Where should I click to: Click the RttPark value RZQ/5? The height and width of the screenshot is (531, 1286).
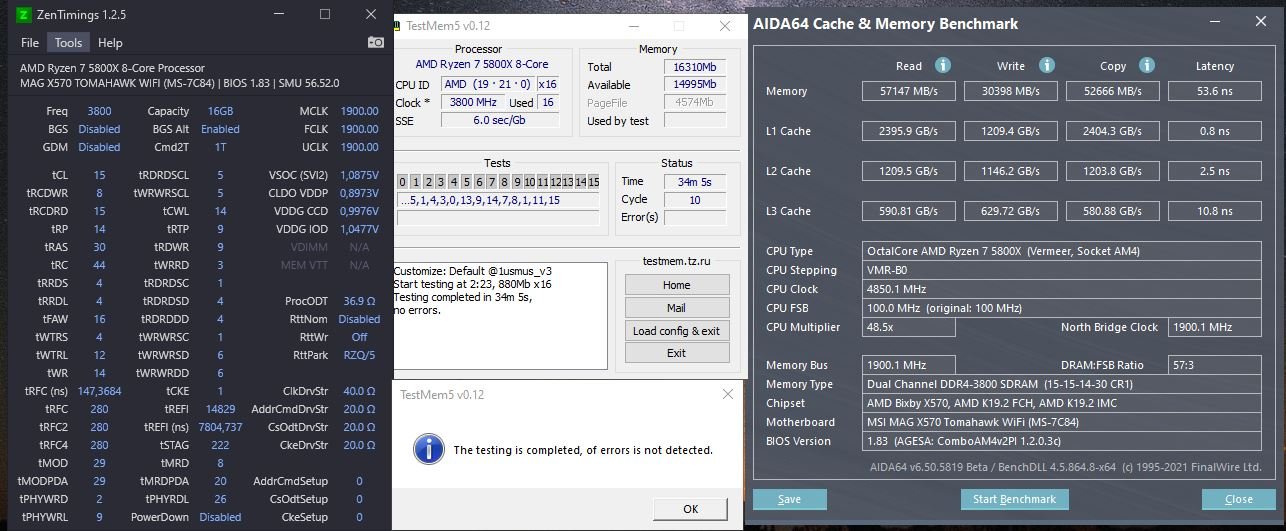(359, 355)
